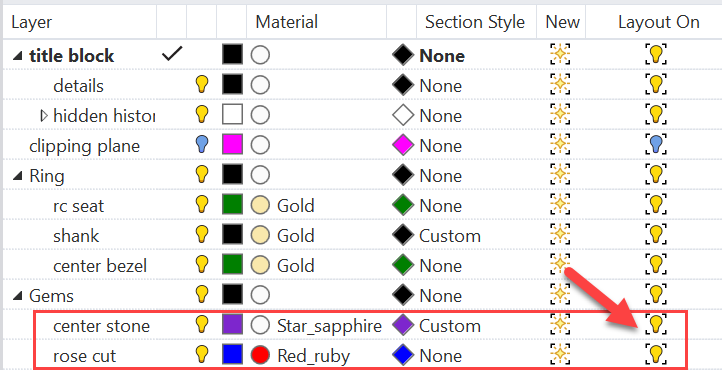
Task: Select the center bezel layer name
Action: coord(100,266)
